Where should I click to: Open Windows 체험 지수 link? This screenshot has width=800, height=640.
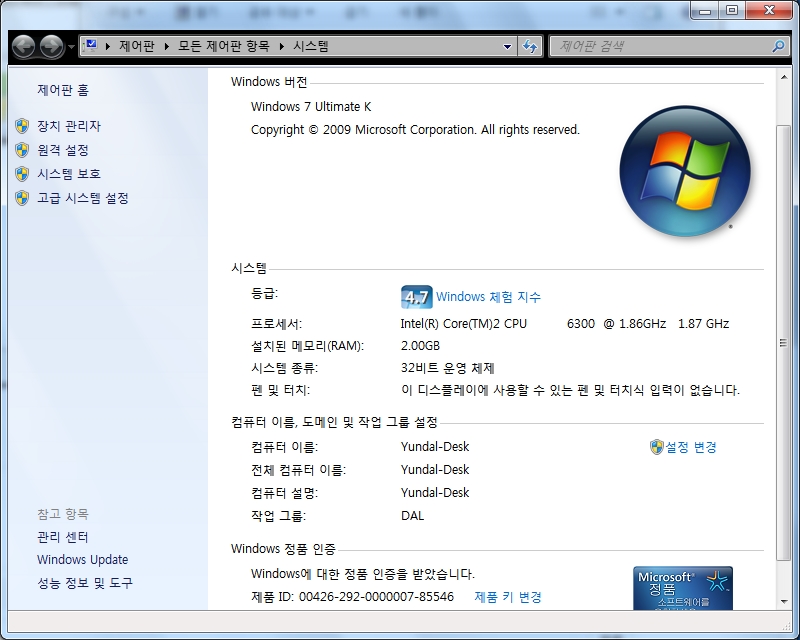click(x=488, y=297)
